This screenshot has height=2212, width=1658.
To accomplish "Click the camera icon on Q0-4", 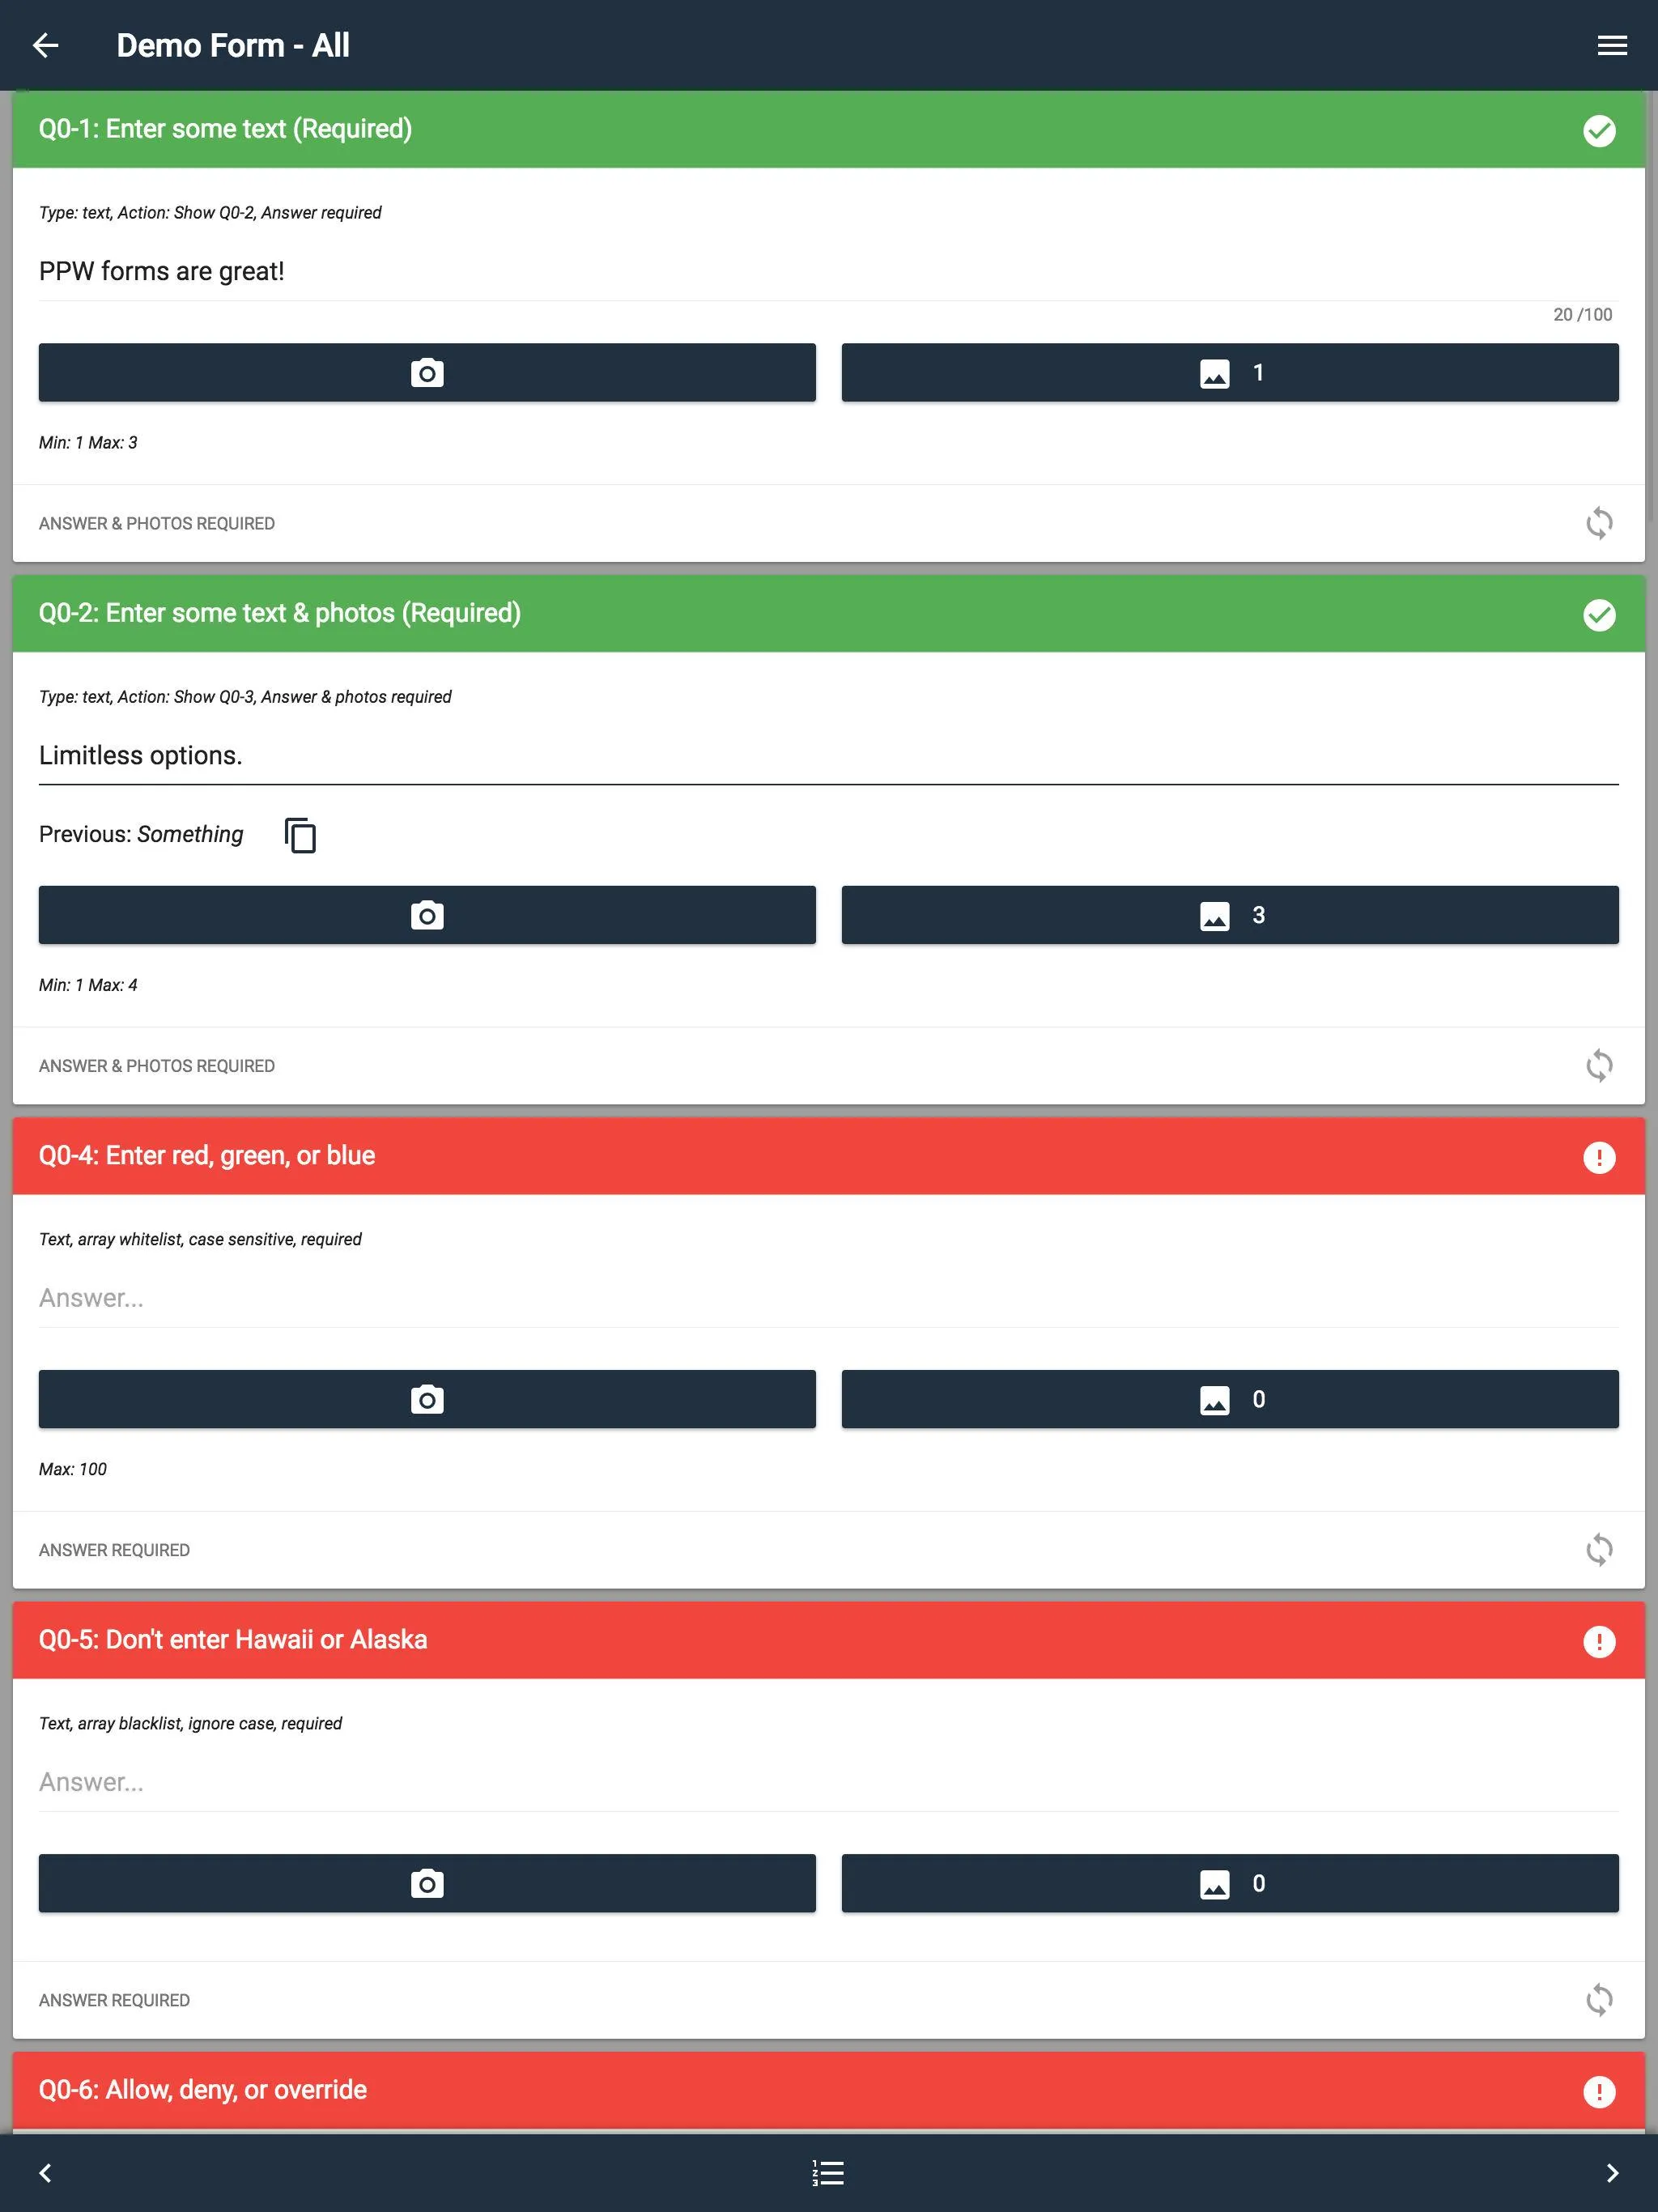I will coord(427,1397).
